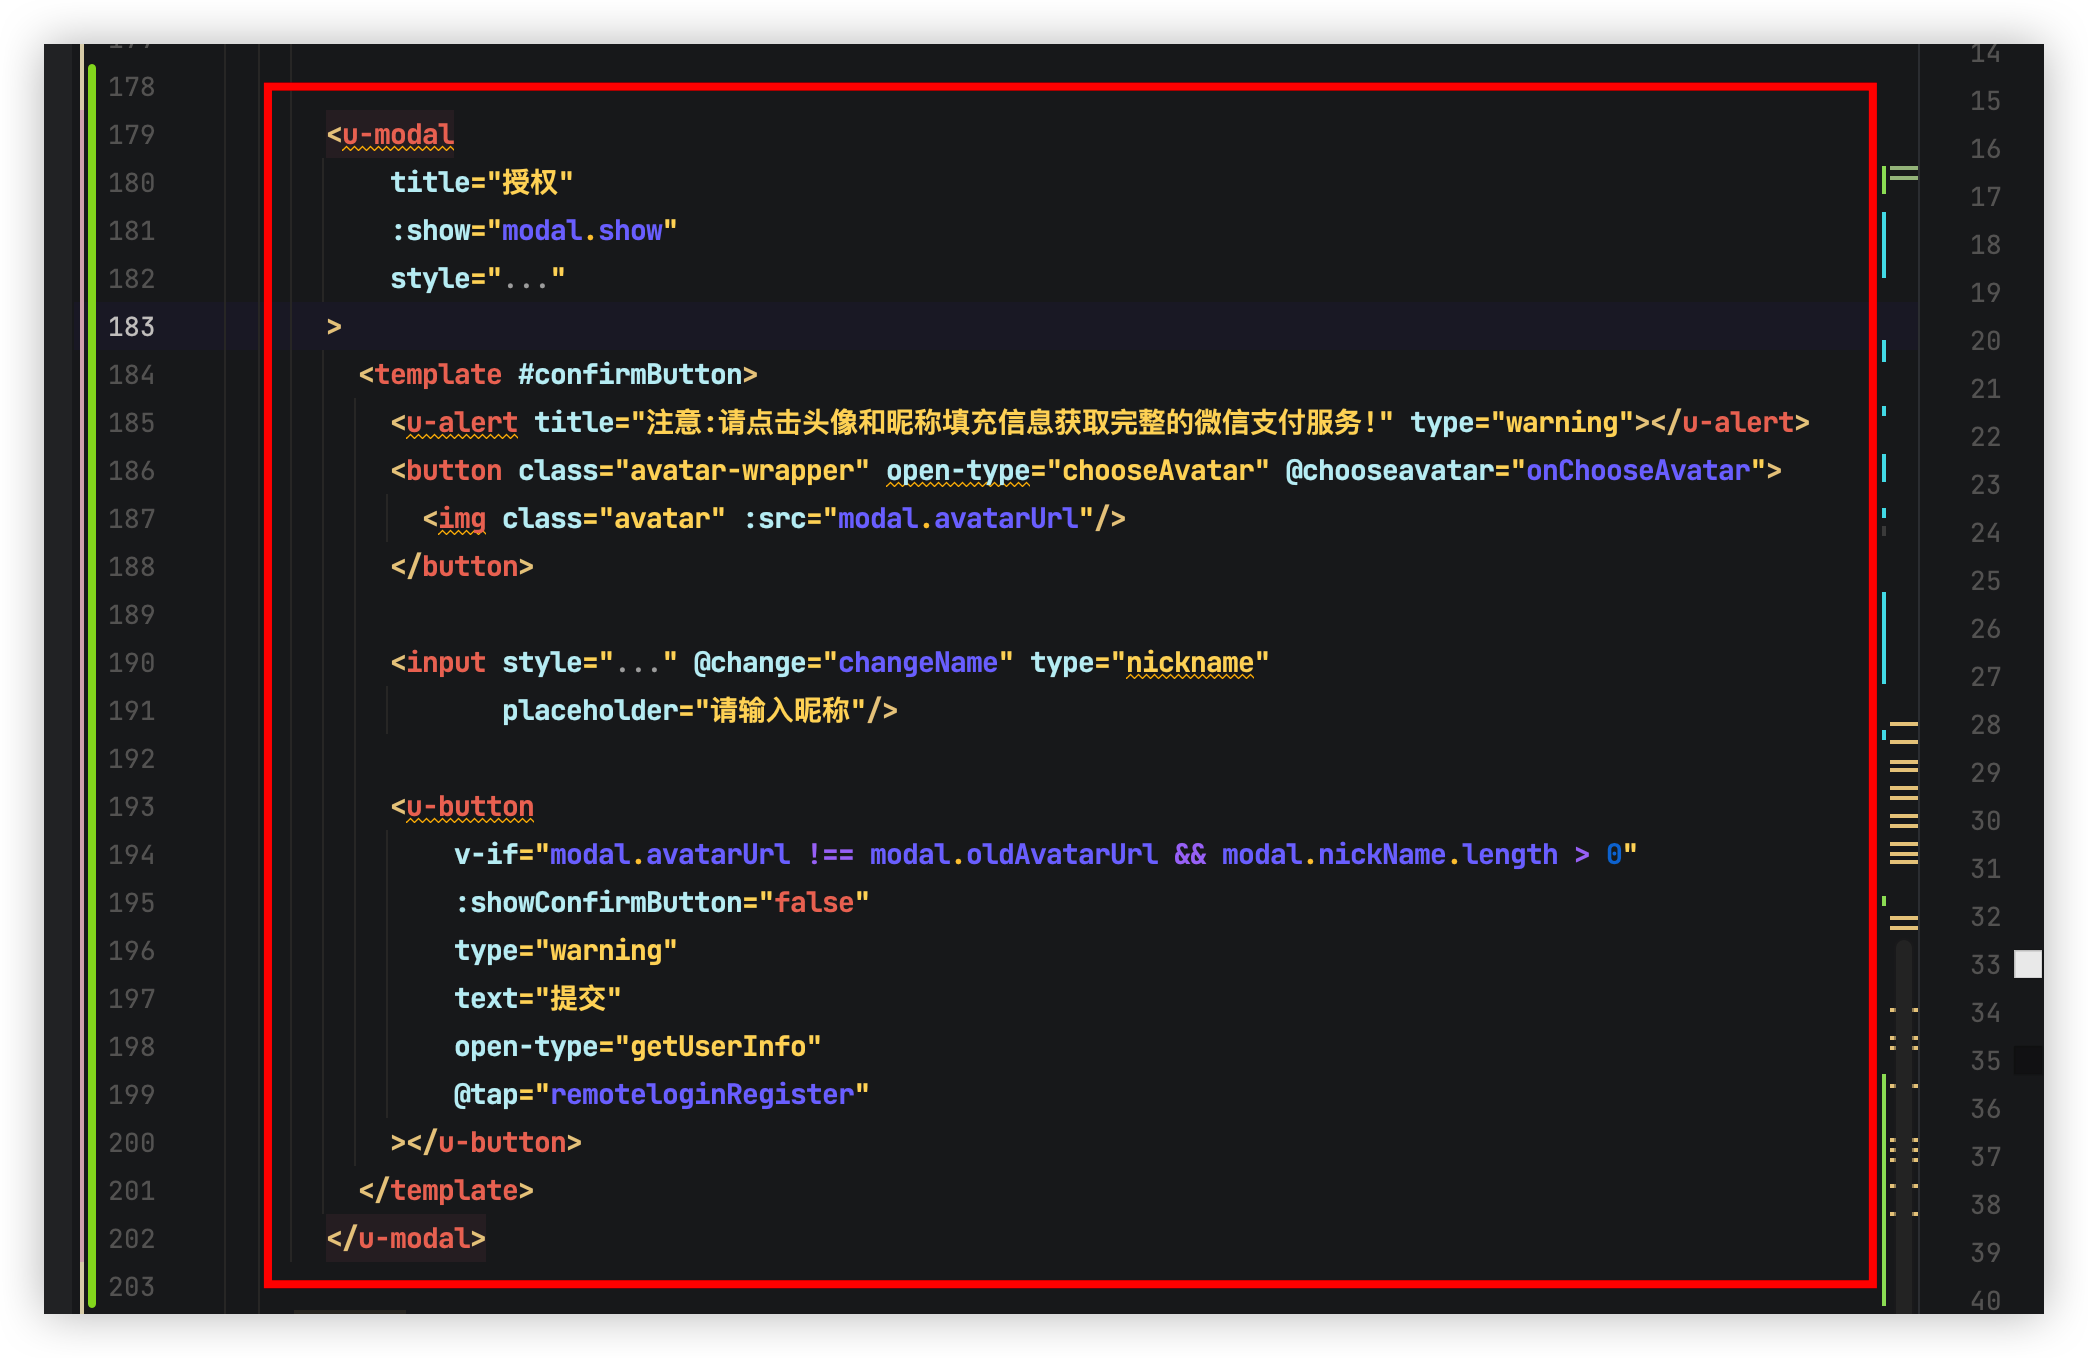Click the vertical scrollbar thumb
2088x1358 pixels.
[1903, 1120]
